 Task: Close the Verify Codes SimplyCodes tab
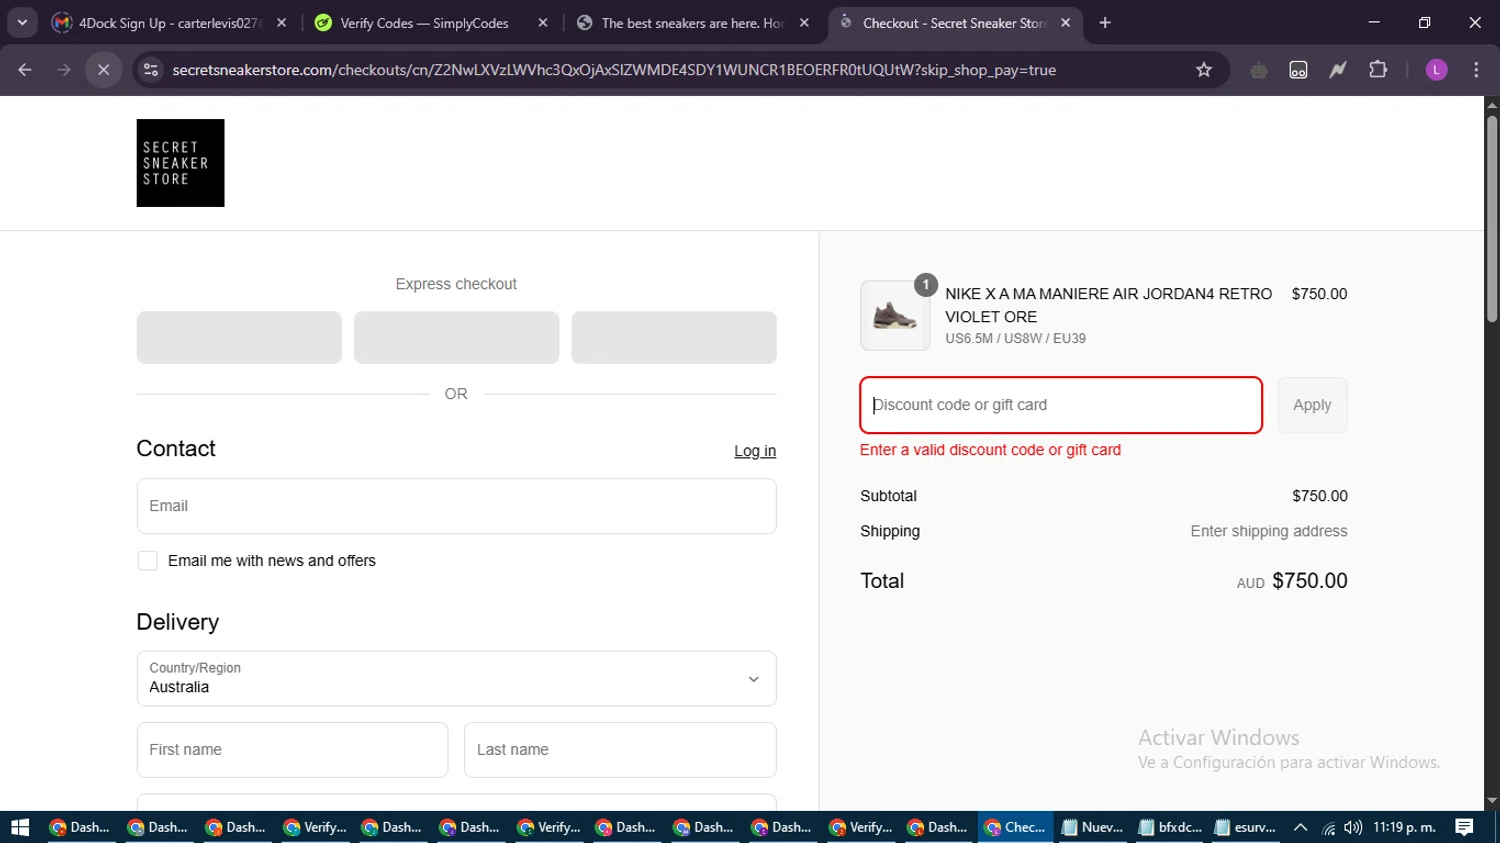pos(542,23)
